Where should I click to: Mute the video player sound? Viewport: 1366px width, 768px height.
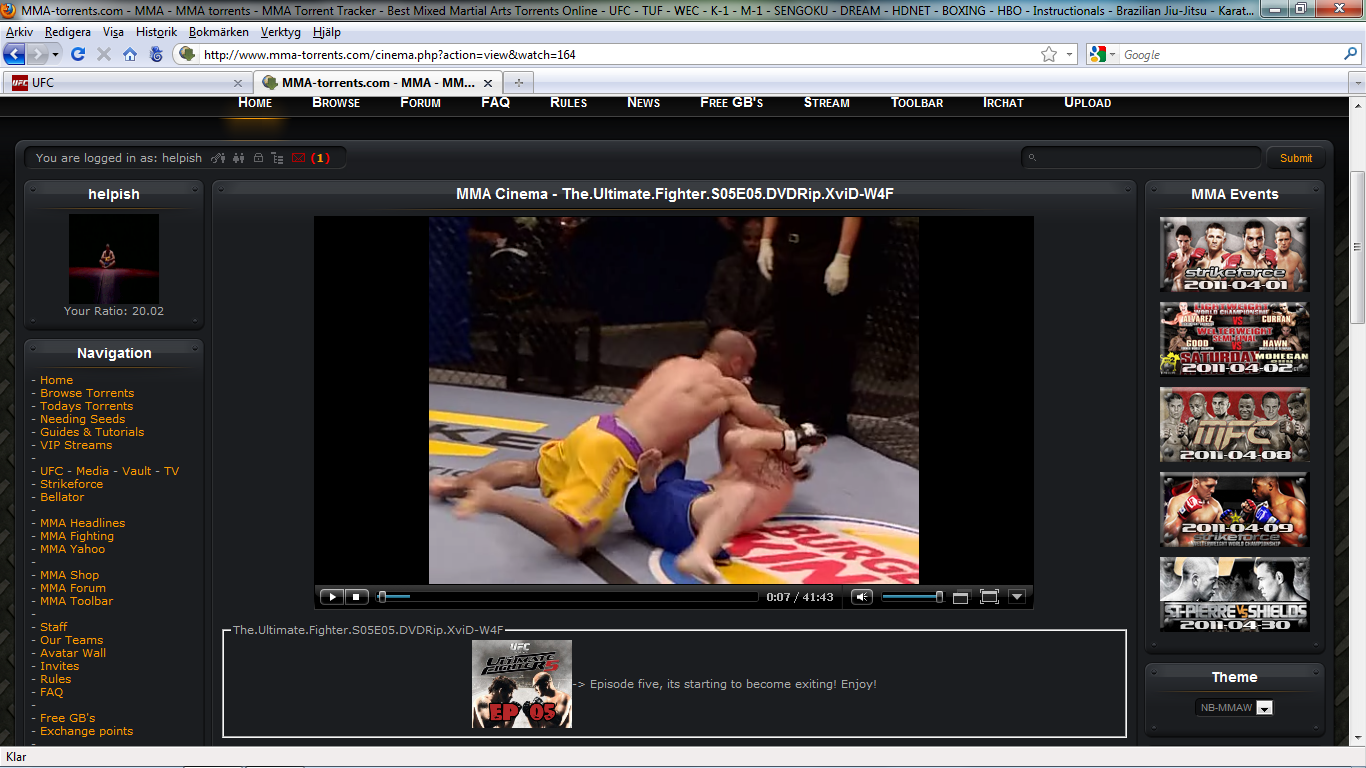(x=862, y=597)
